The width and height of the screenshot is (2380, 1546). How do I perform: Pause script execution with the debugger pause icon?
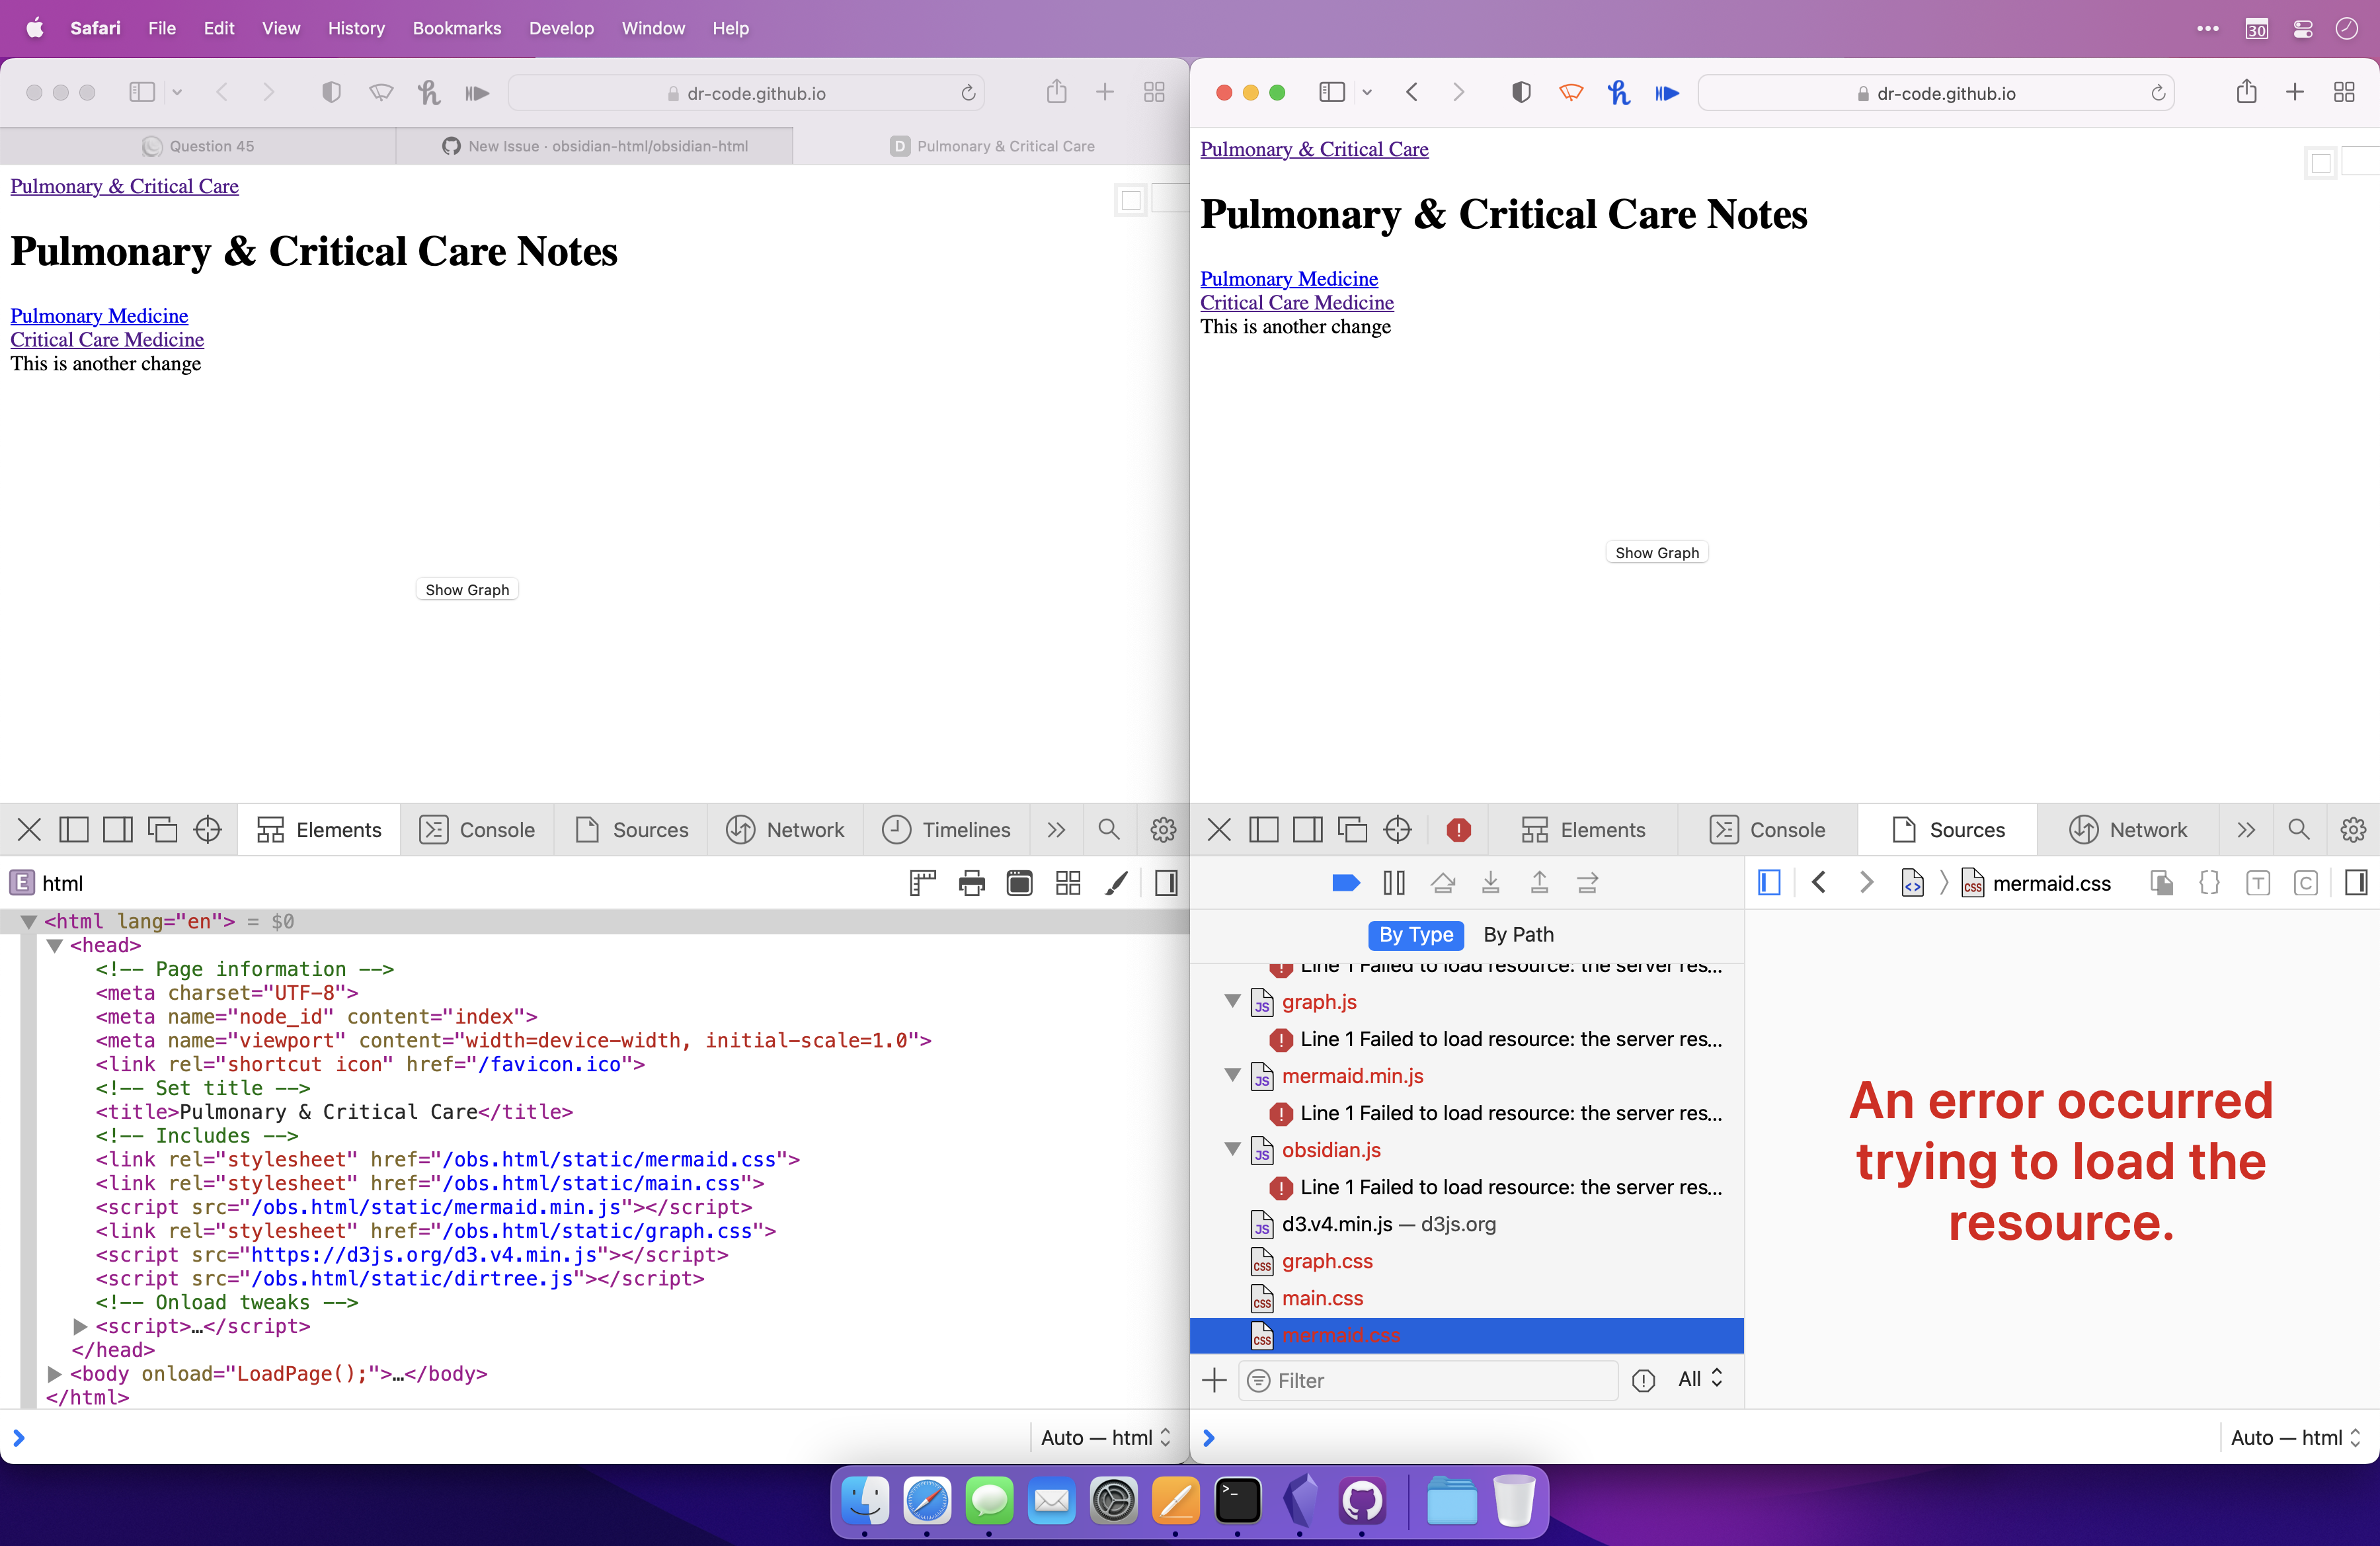click(1393, 883)
